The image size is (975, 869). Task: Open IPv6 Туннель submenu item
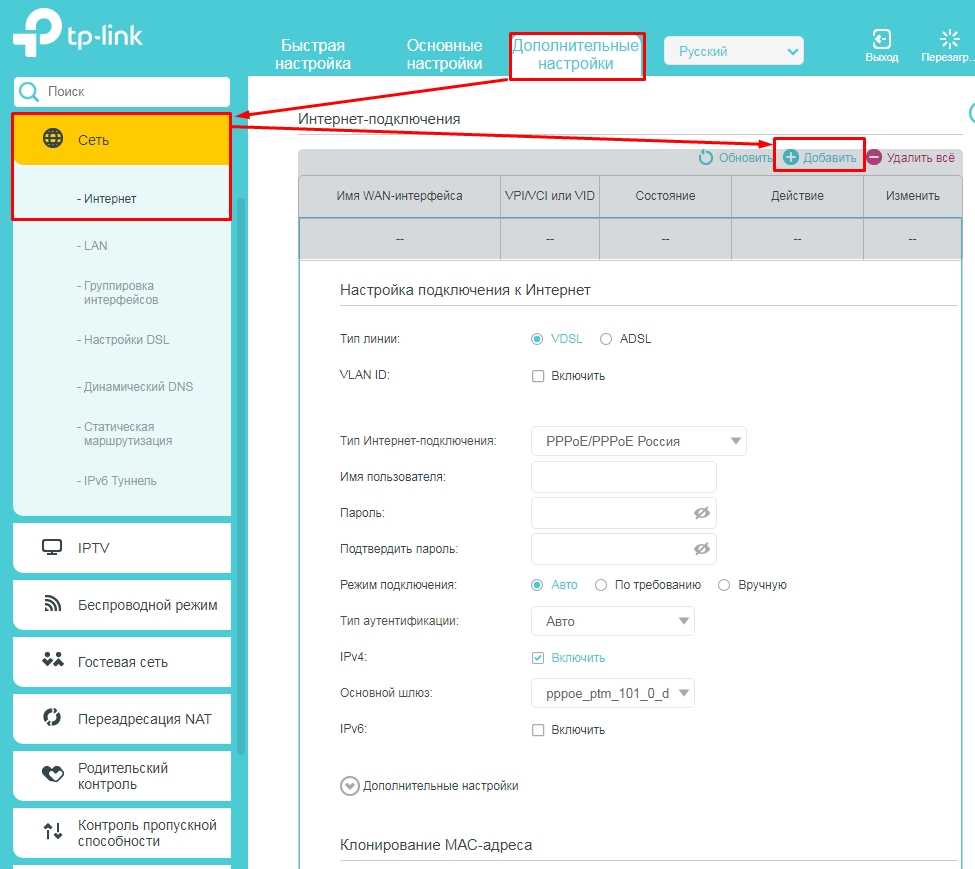pos(120,480)
